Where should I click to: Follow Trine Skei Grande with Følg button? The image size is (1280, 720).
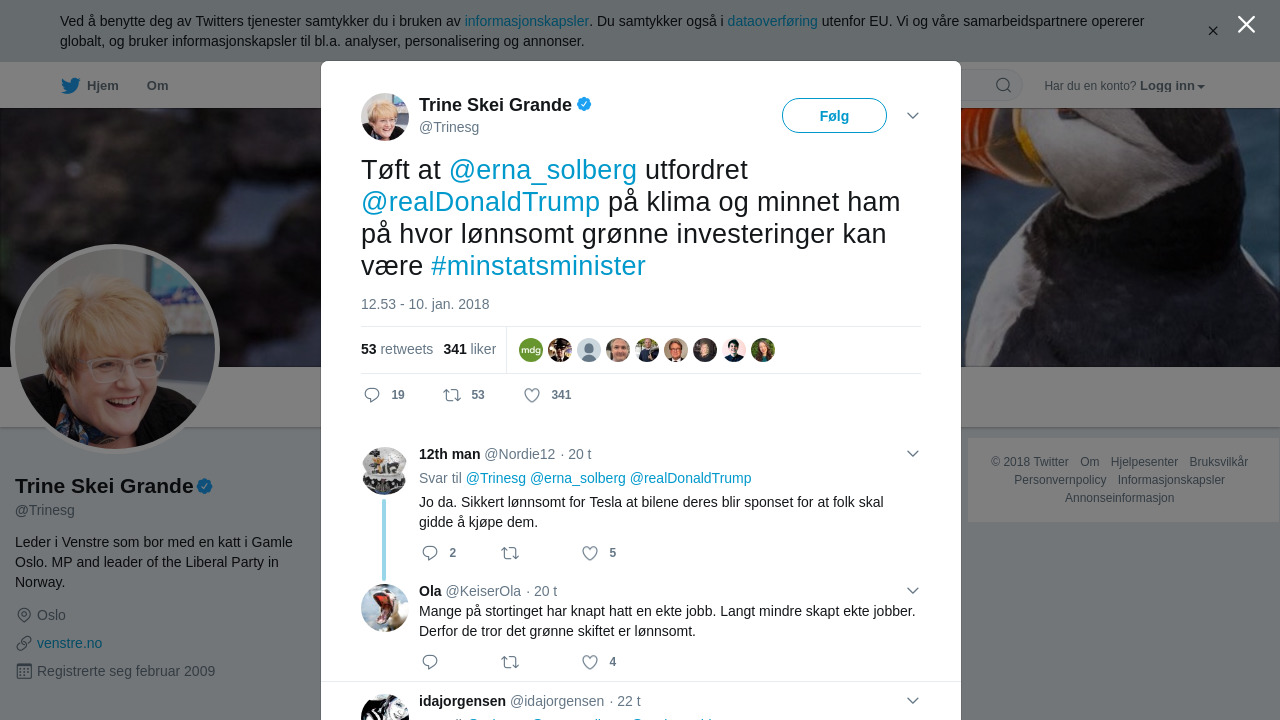834,116
